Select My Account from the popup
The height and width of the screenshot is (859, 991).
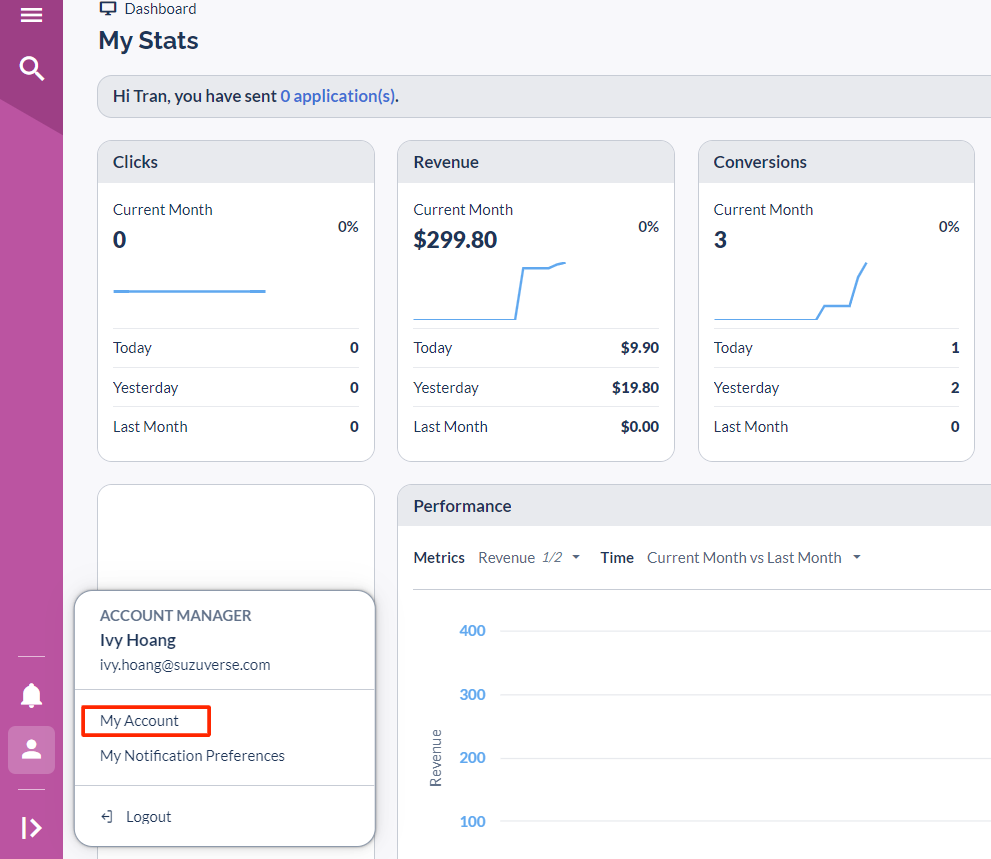point(140,721)
